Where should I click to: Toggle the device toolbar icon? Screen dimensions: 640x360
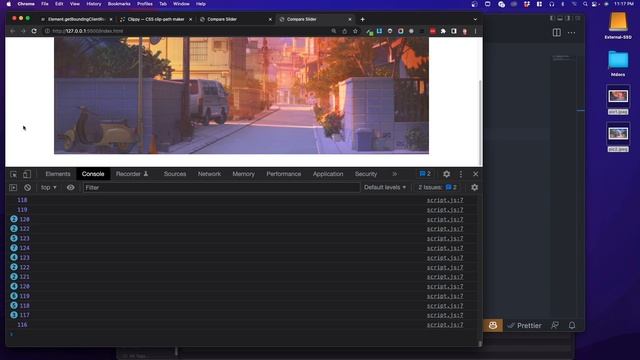tap(27, 174)
